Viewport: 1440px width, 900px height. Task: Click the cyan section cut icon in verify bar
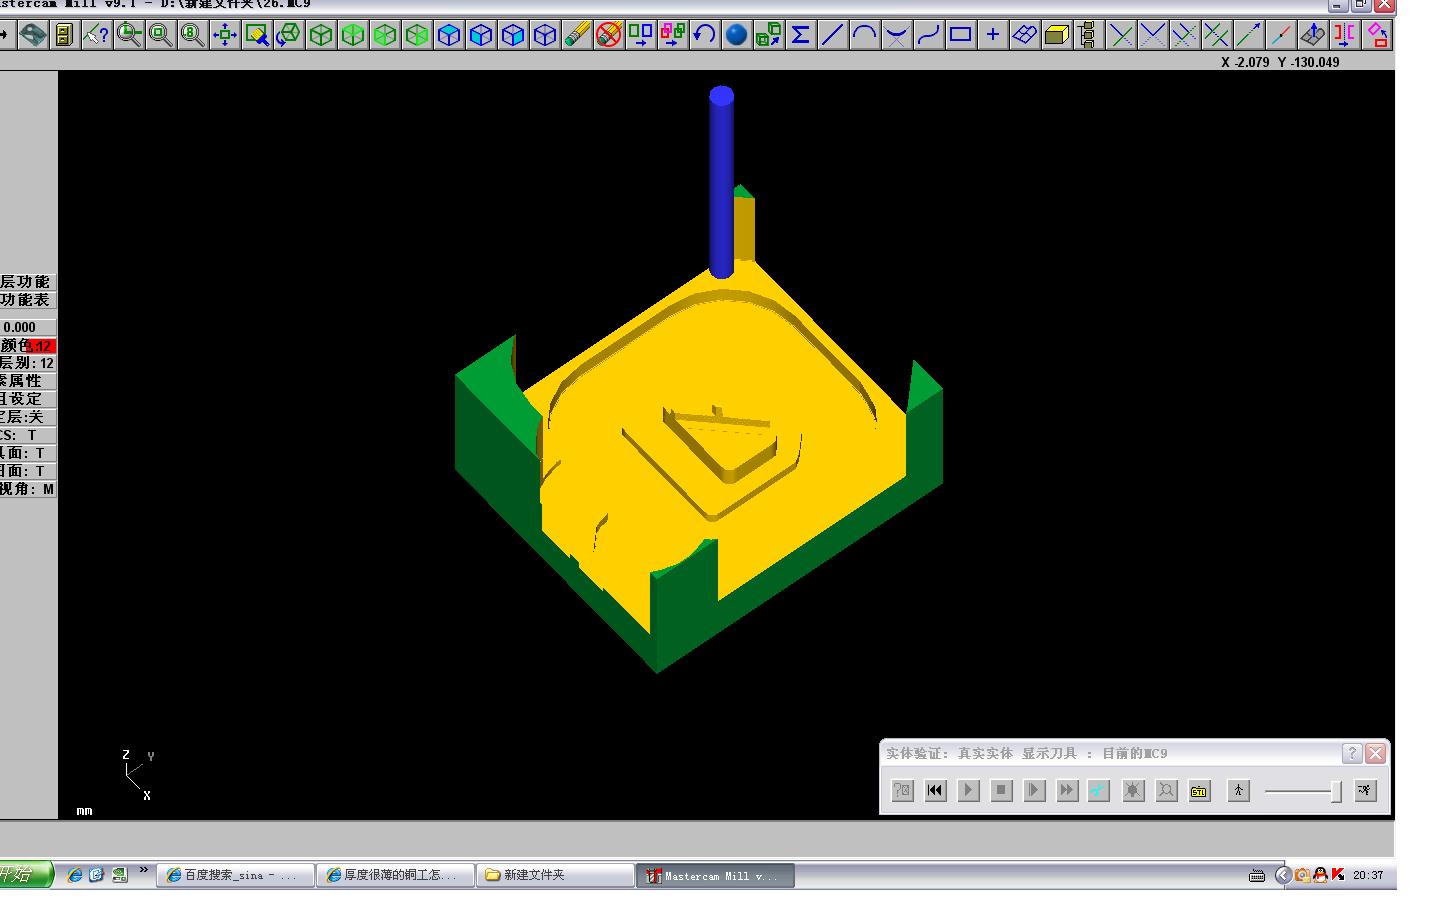pos(1099,790)
